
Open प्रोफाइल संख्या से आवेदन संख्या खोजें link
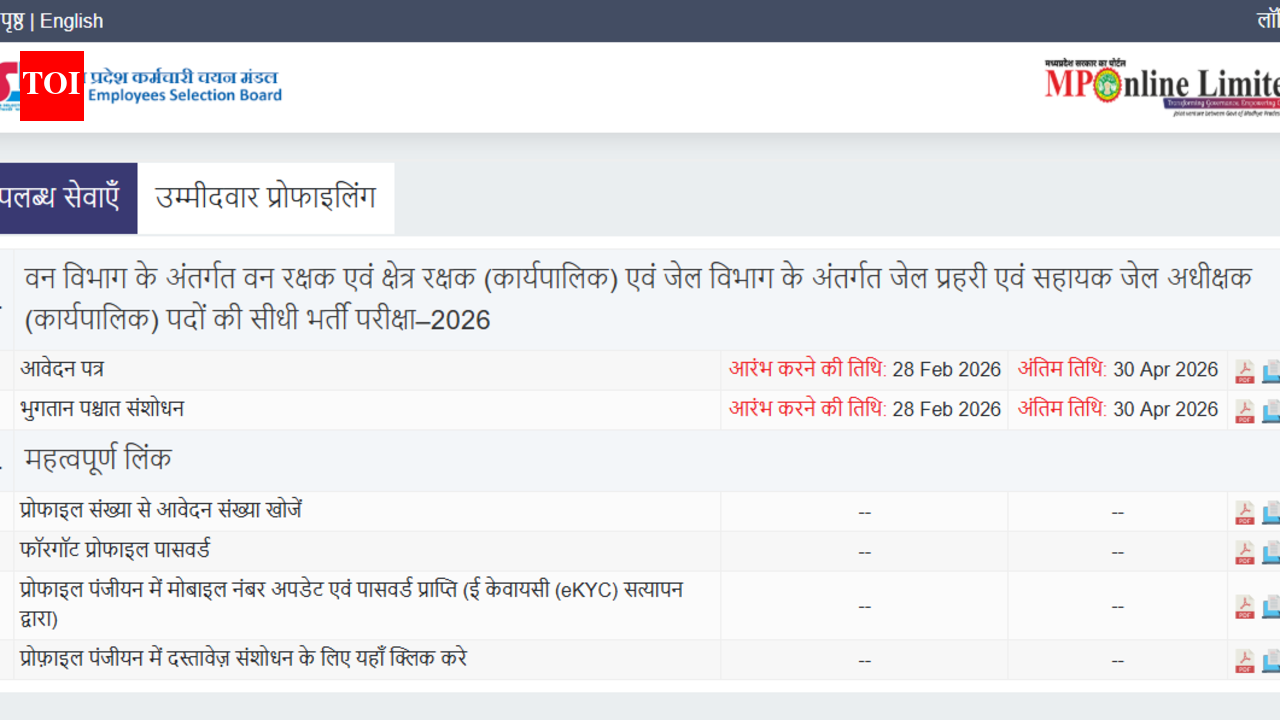[x=161, y=510]
